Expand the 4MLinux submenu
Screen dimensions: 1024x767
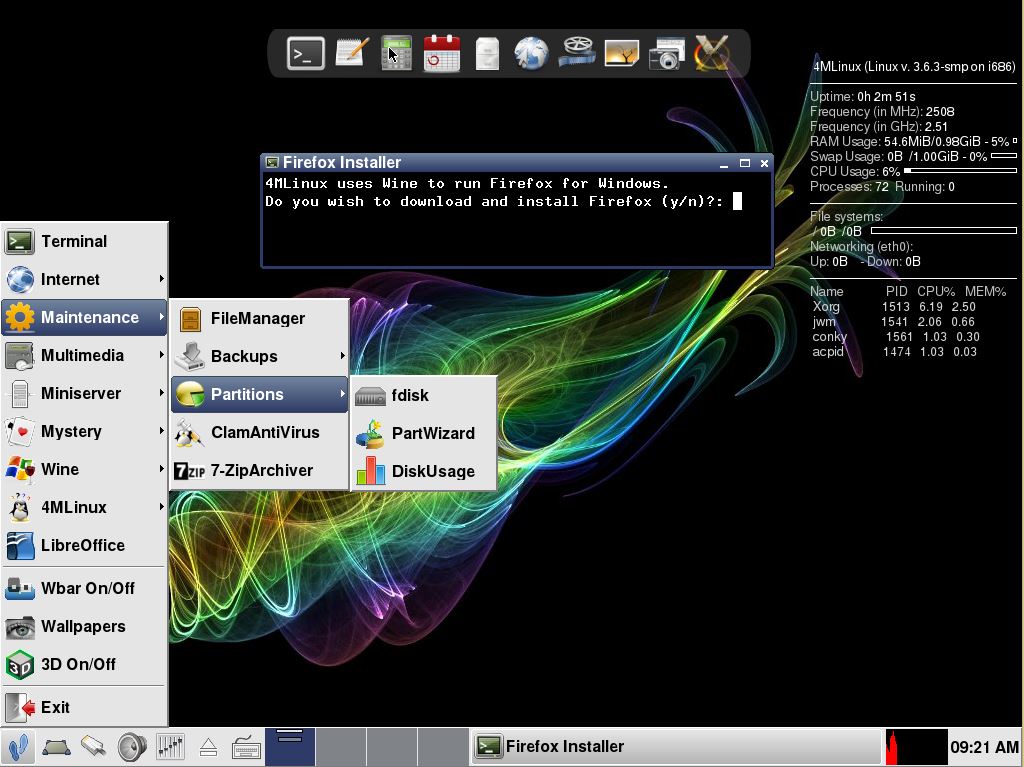coord(84,507)
